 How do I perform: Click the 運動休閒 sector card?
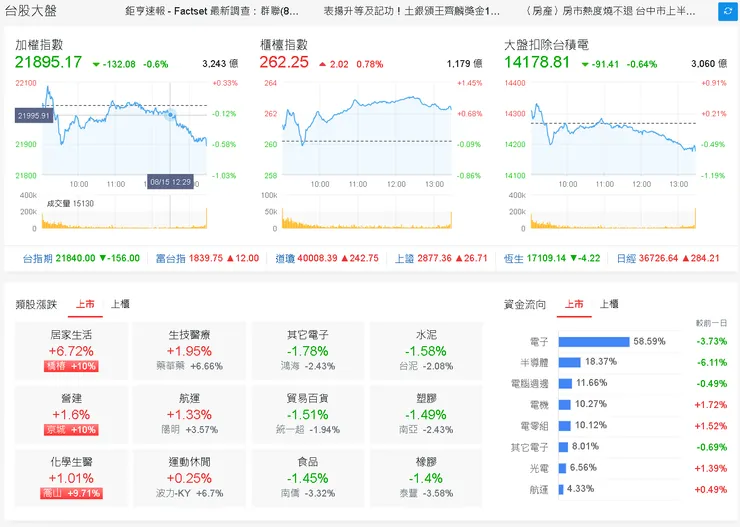[x=189, y=478]
